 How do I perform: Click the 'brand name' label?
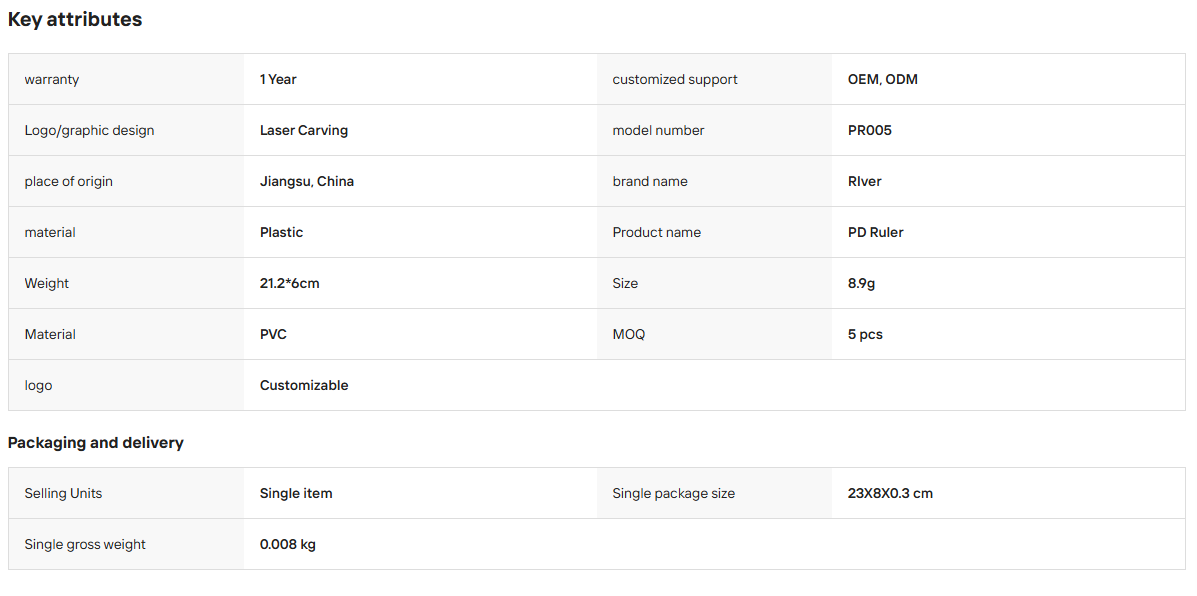(650, 182)
